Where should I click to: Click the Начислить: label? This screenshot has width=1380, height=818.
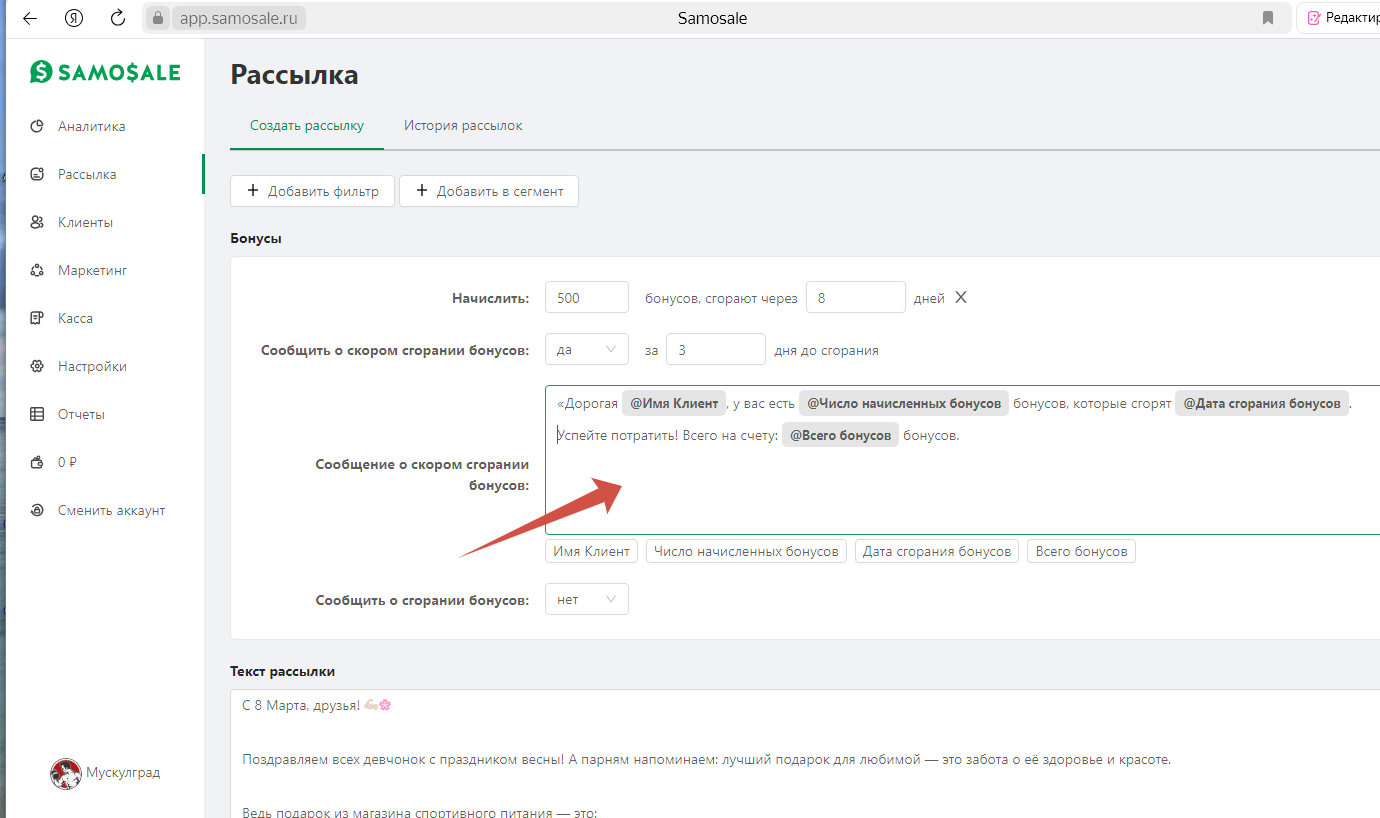pos(490,298)
